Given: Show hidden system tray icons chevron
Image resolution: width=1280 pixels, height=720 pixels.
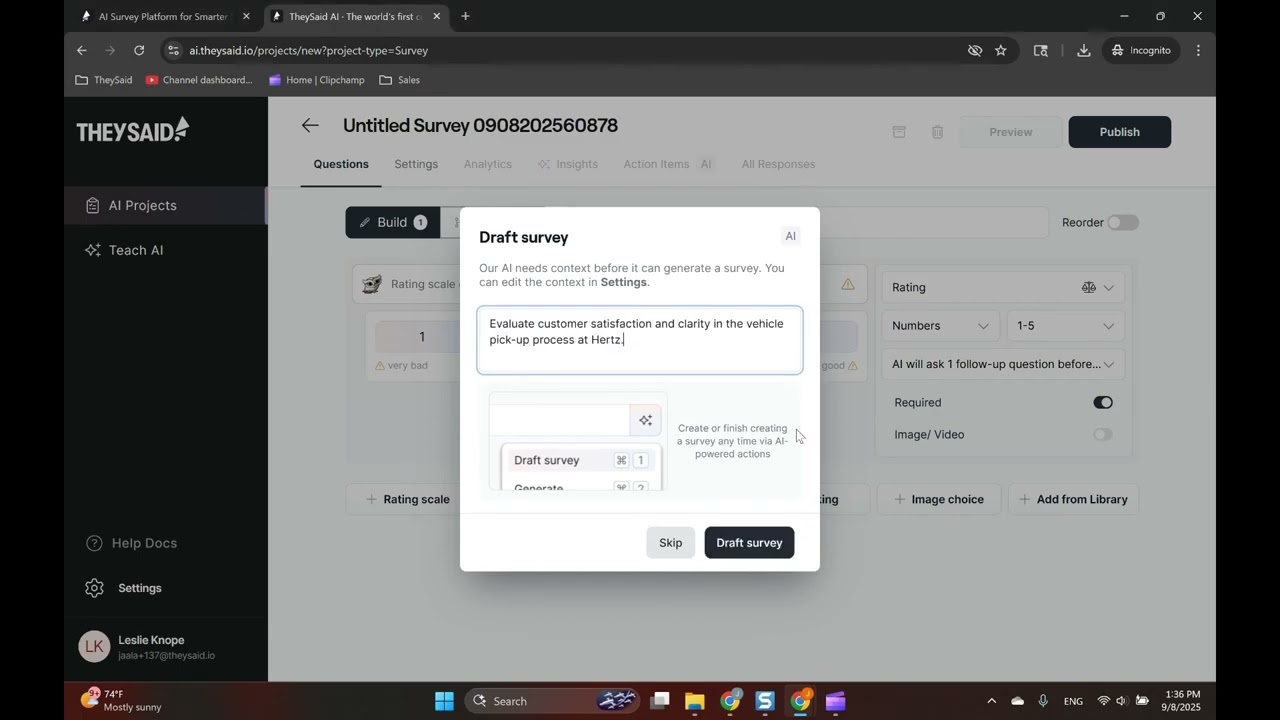Looking at the screenshot, I should (x=991, y=701).
